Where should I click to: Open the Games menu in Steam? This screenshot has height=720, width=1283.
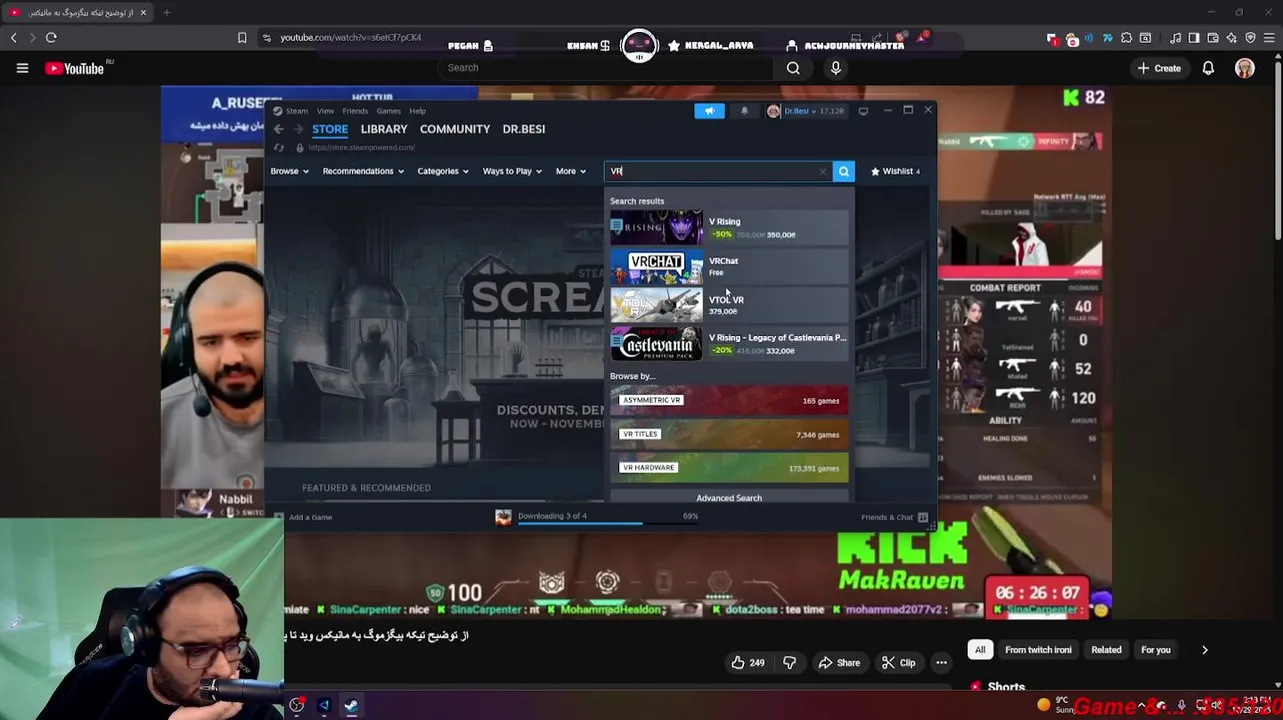(388, 111)
